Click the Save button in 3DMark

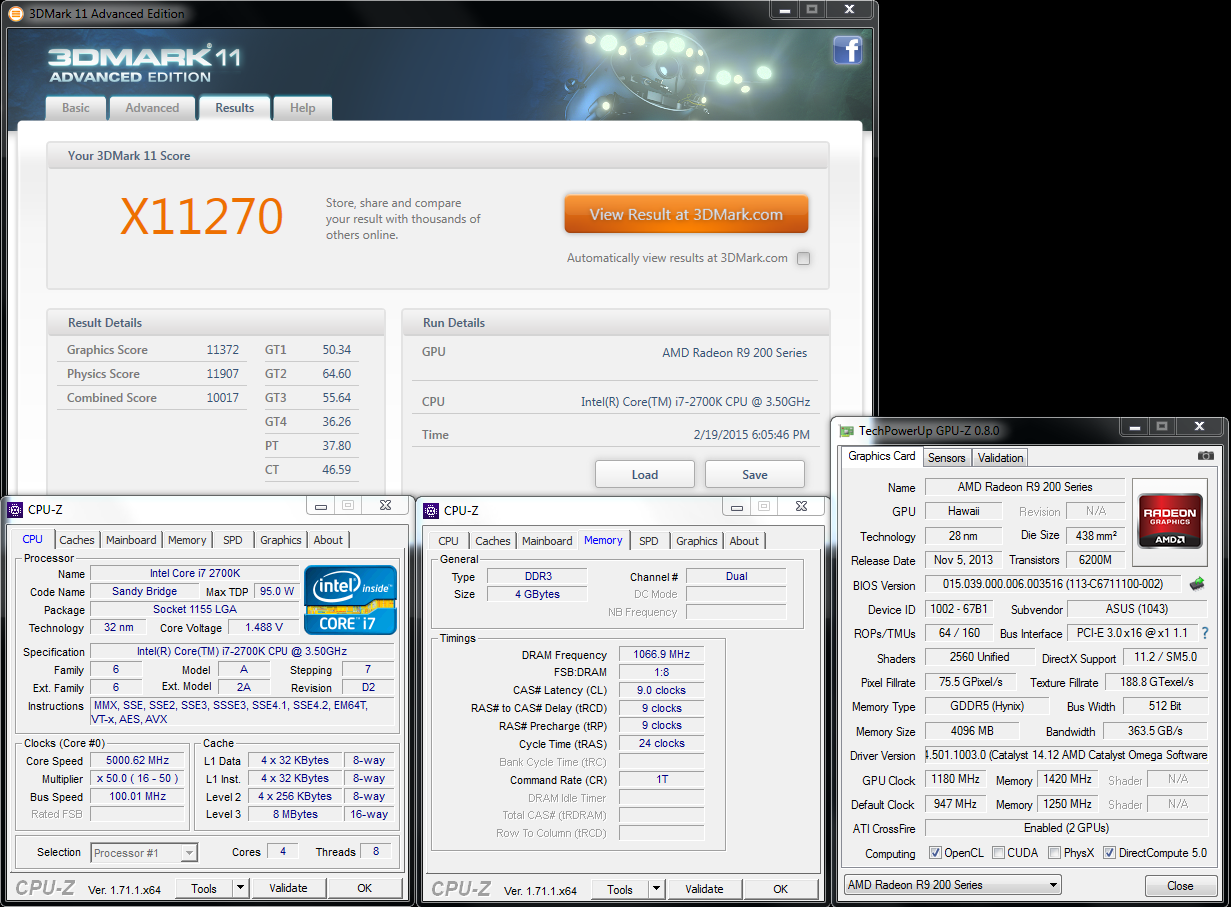755,474
